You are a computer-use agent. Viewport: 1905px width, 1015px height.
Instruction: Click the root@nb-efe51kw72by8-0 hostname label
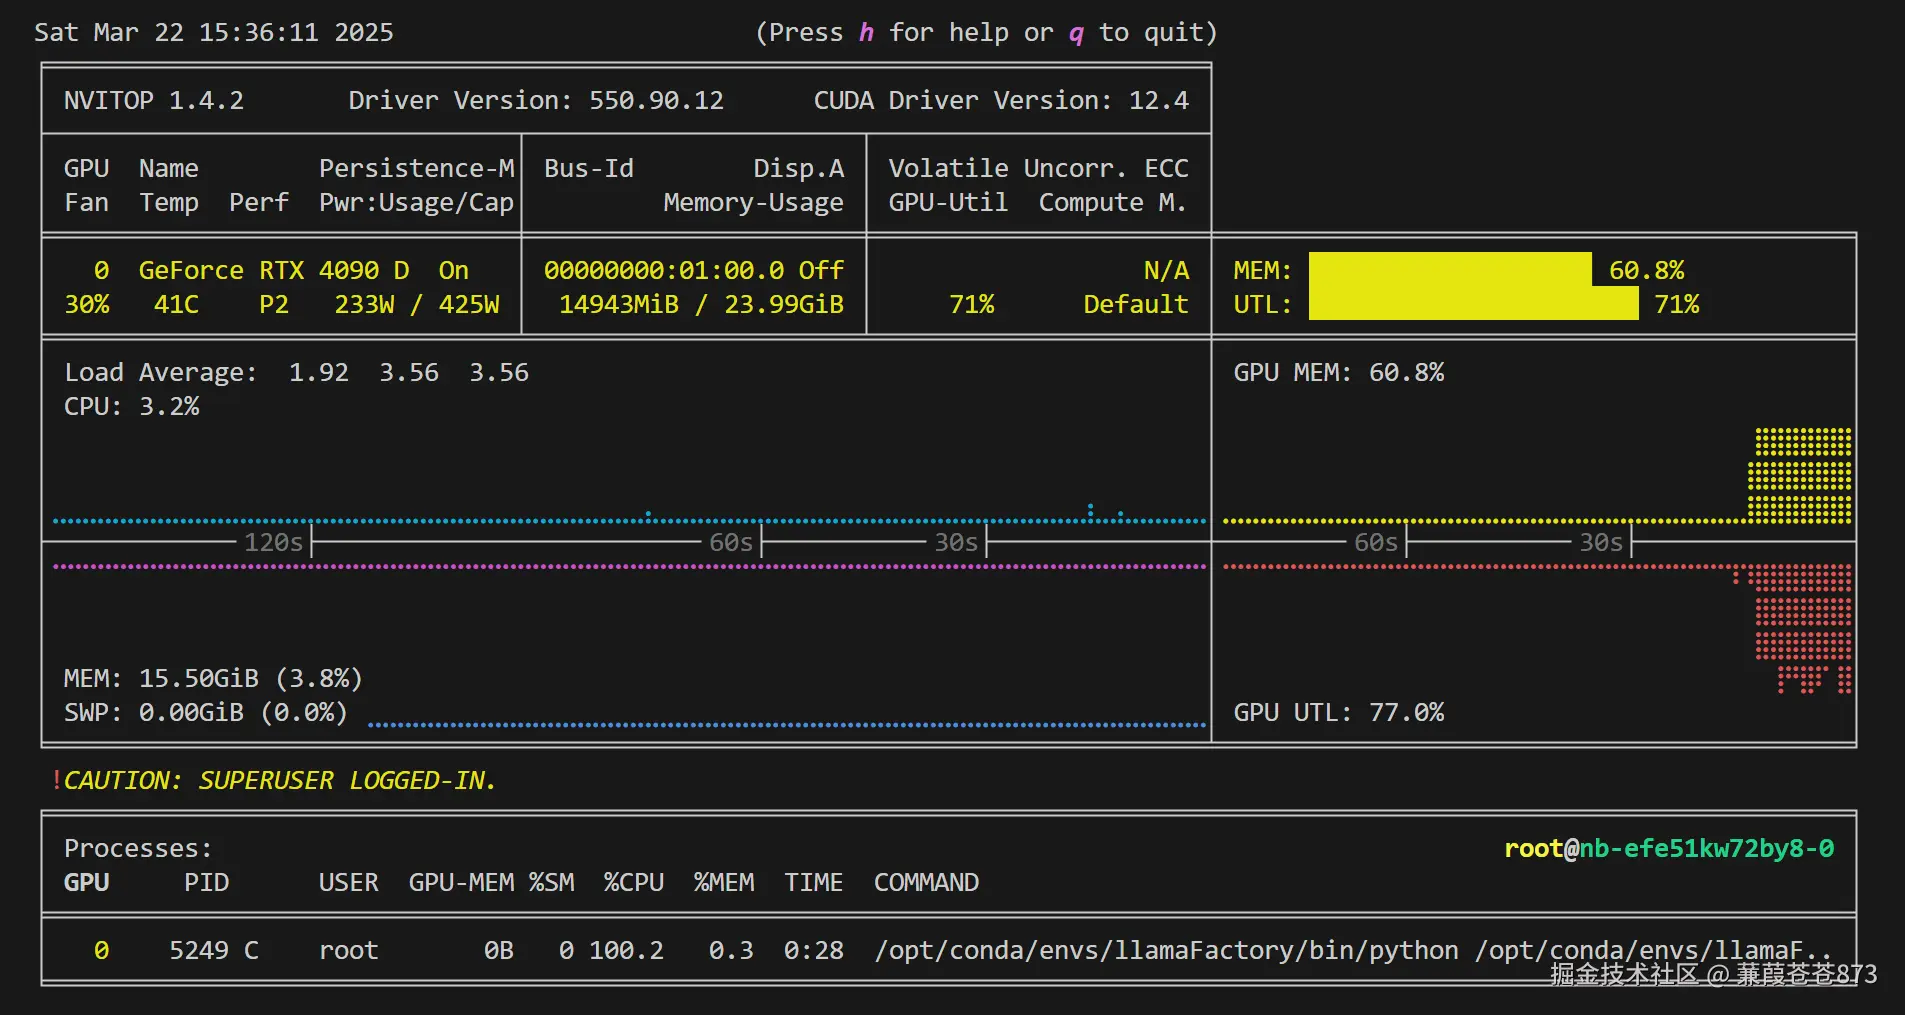click(1668, 849)
